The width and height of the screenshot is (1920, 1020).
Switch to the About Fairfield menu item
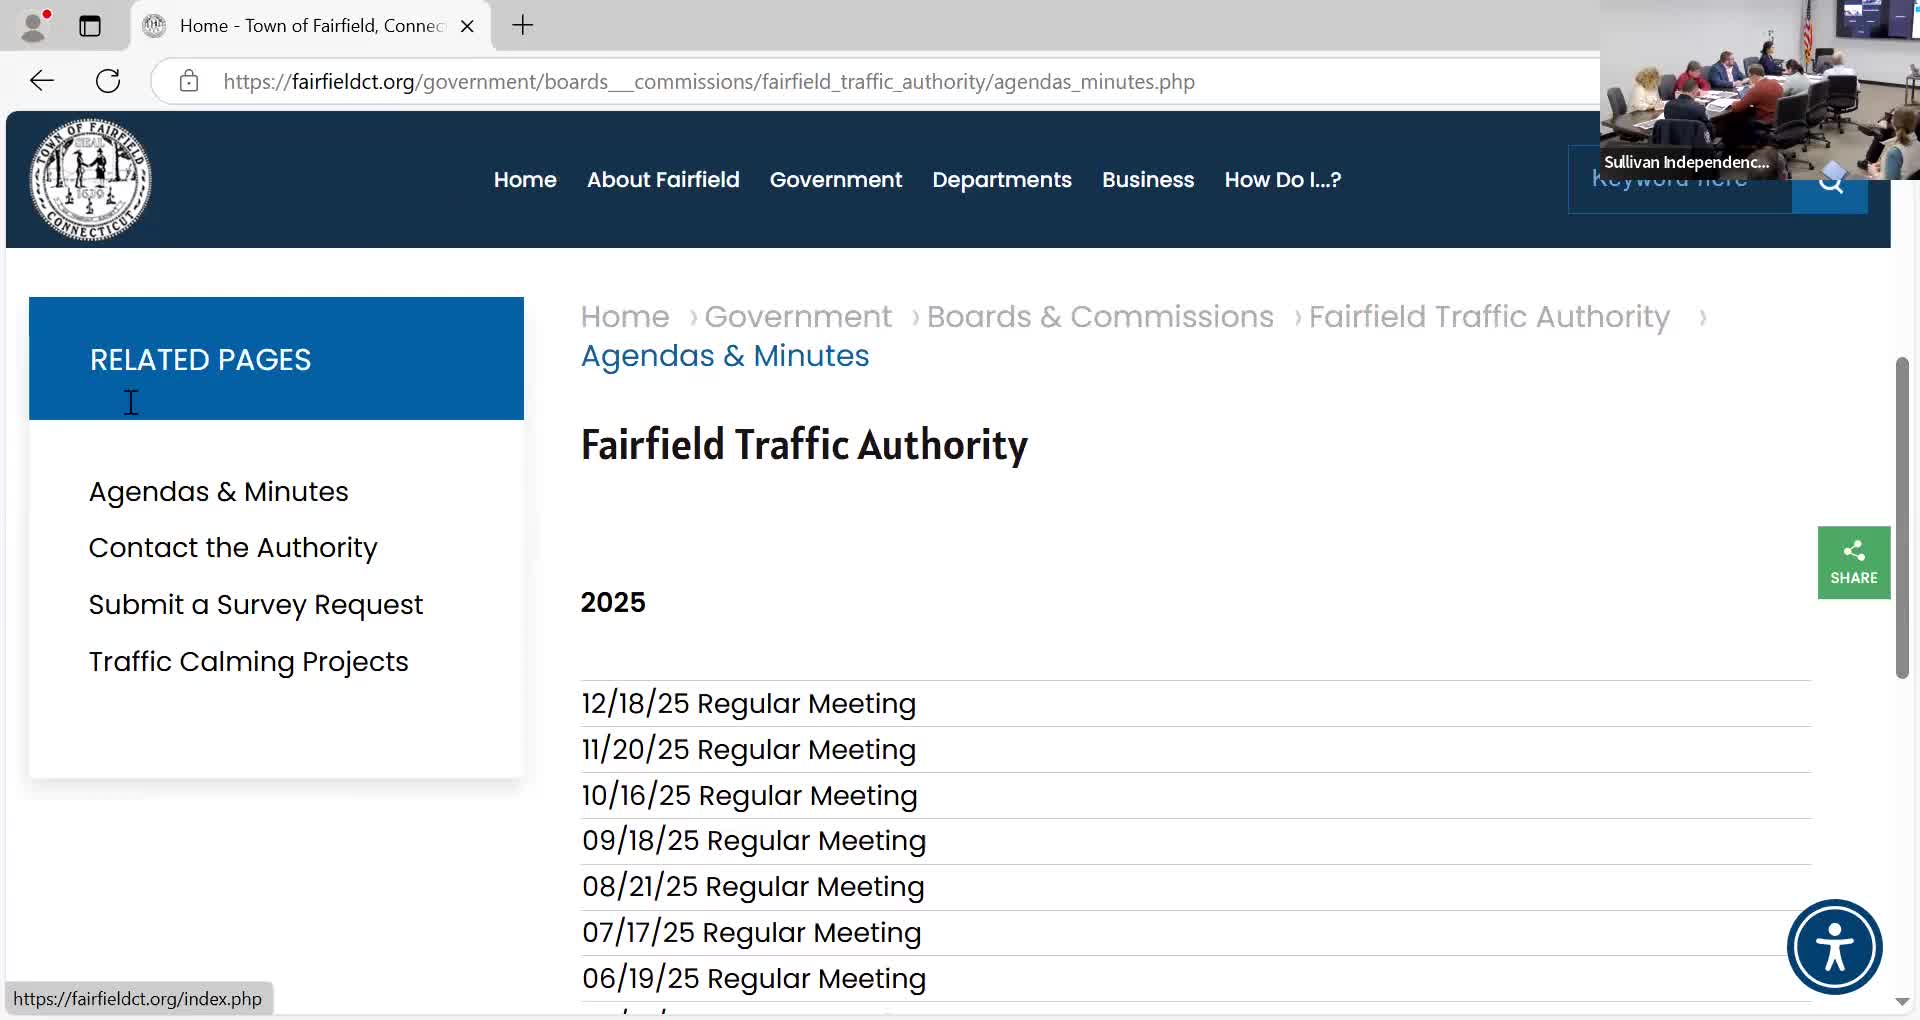pyautogui.click(x=663, y=180)
